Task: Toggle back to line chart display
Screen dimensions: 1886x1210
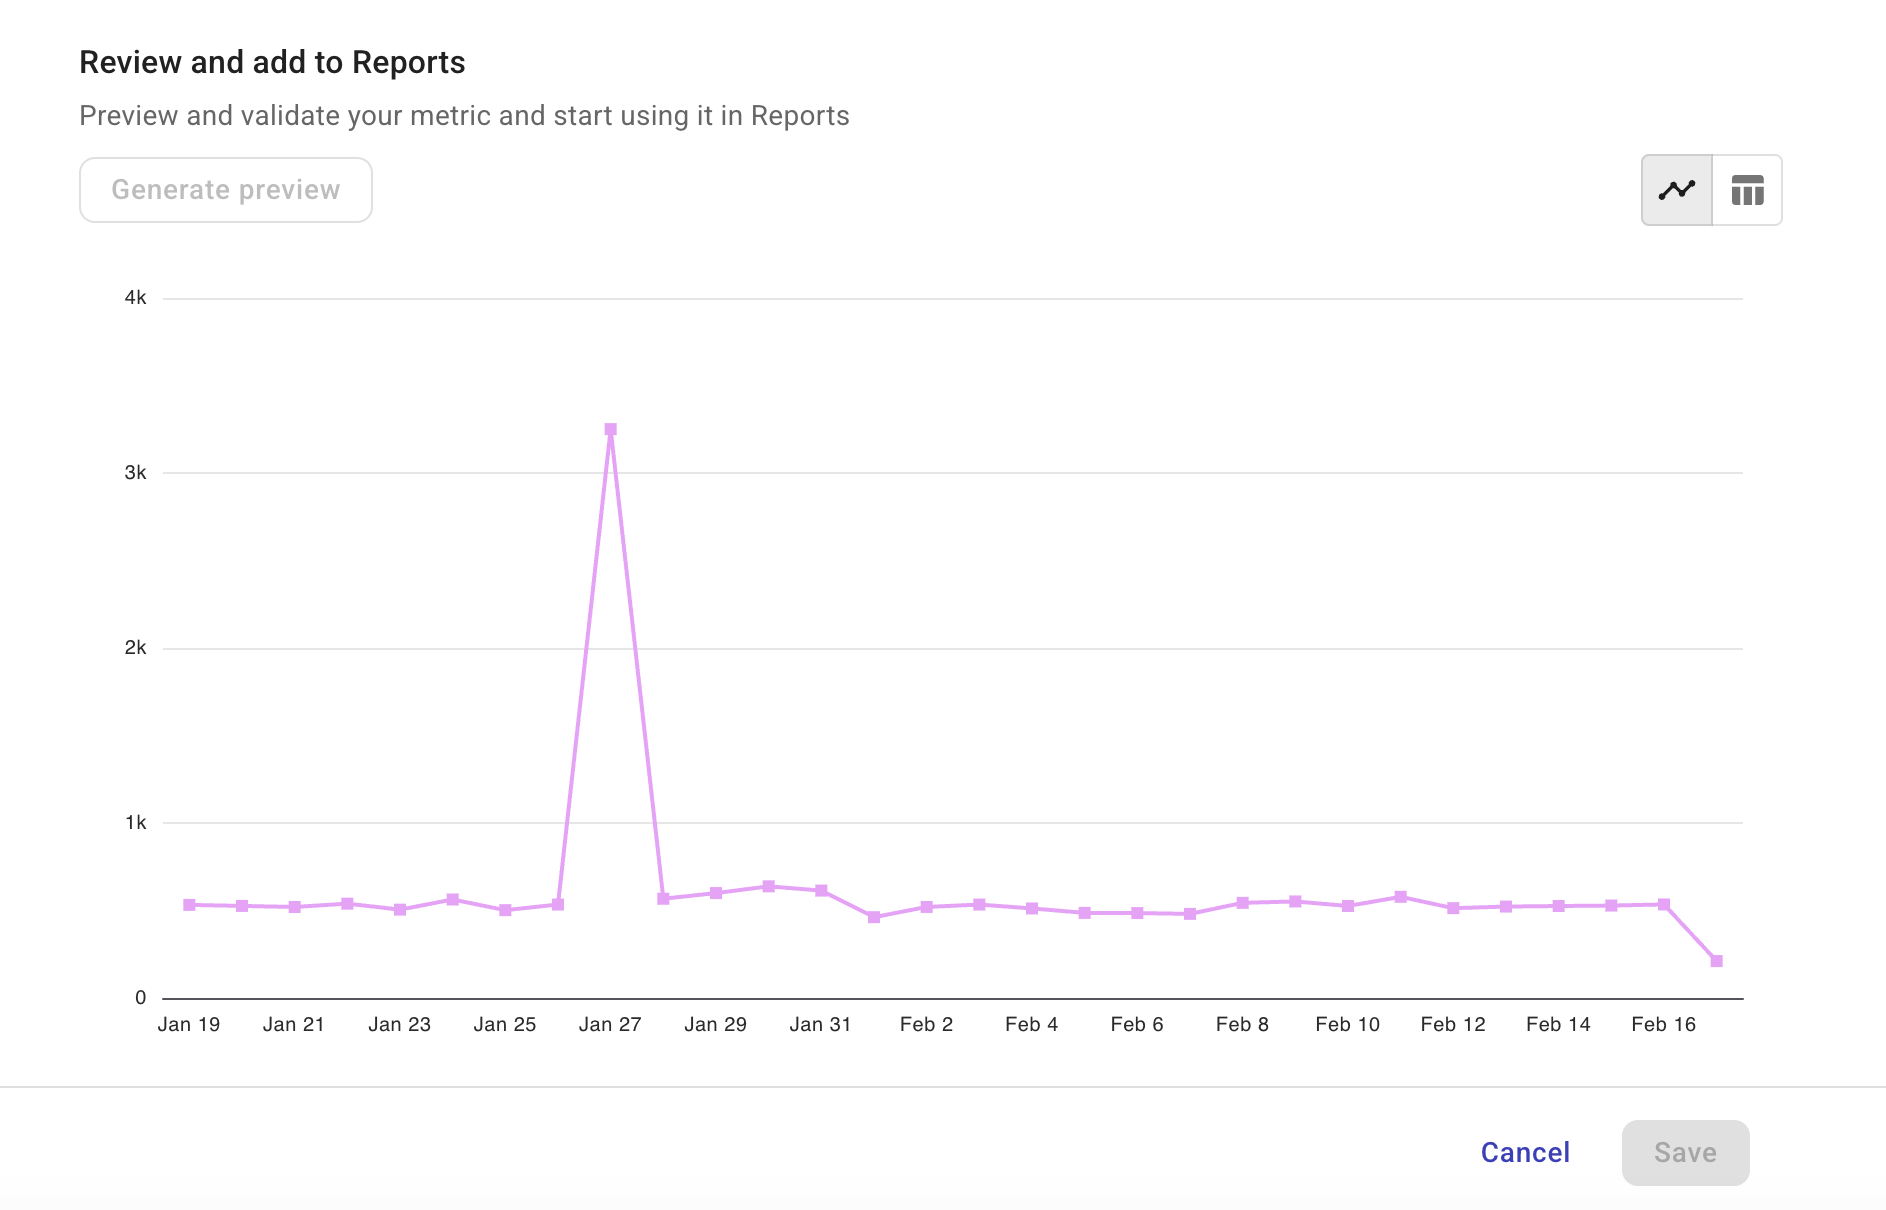Action: pos(1675,189)
